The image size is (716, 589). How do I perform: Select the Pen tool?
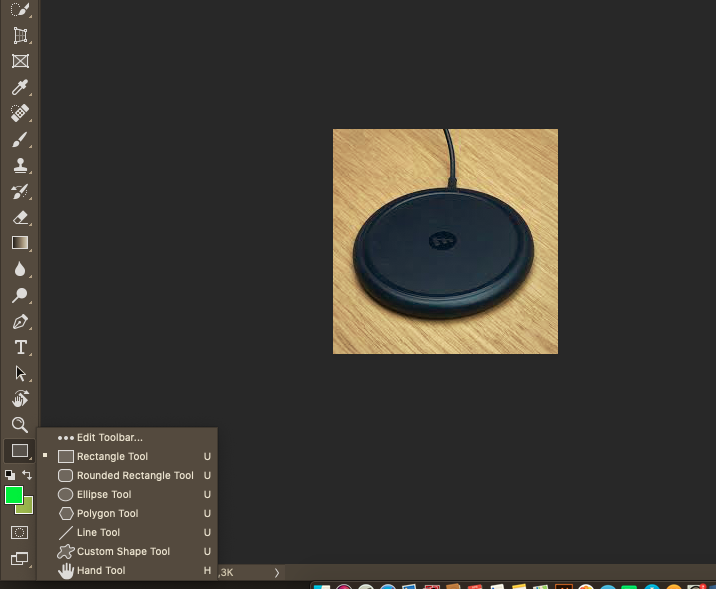click(x=20, y=321)
